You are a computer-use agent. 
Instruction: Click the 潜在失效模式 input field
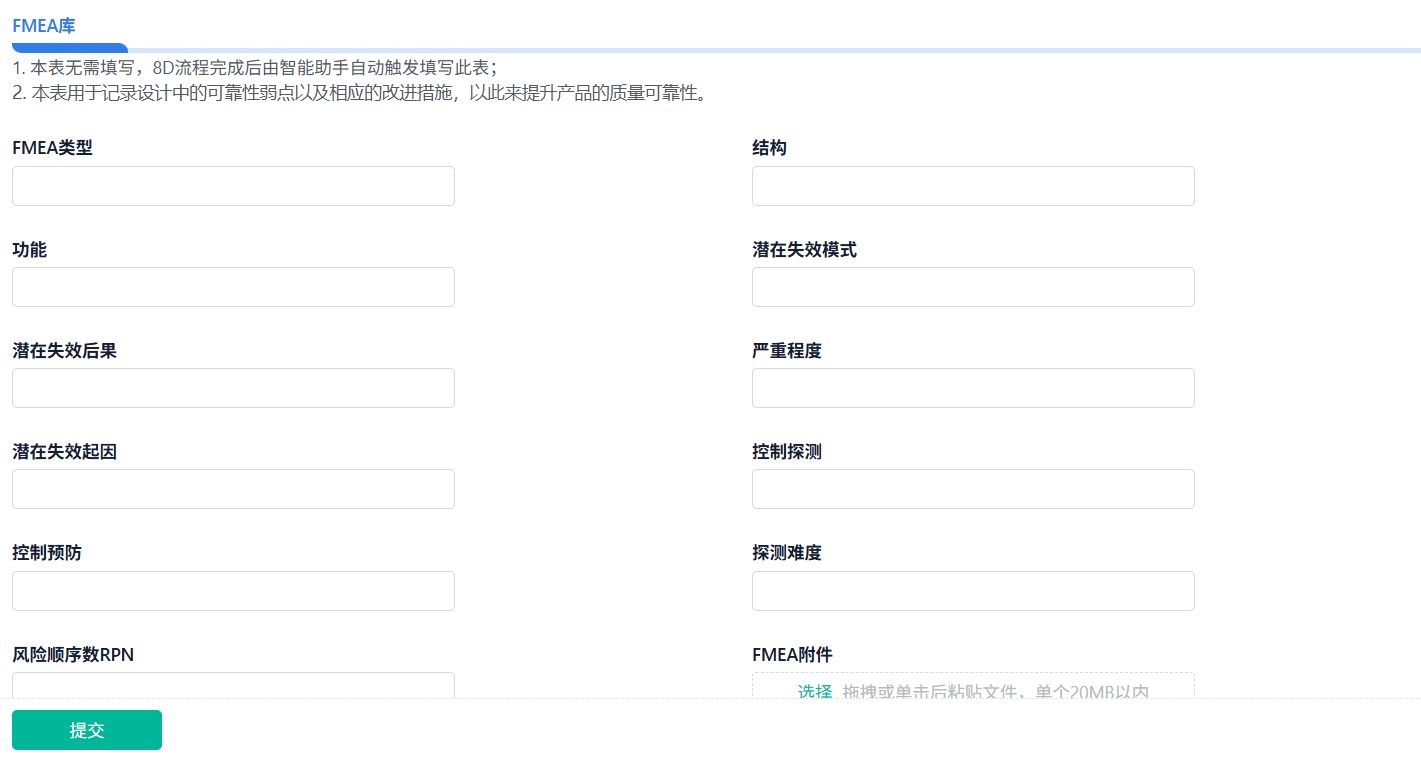tap(973, 287)
